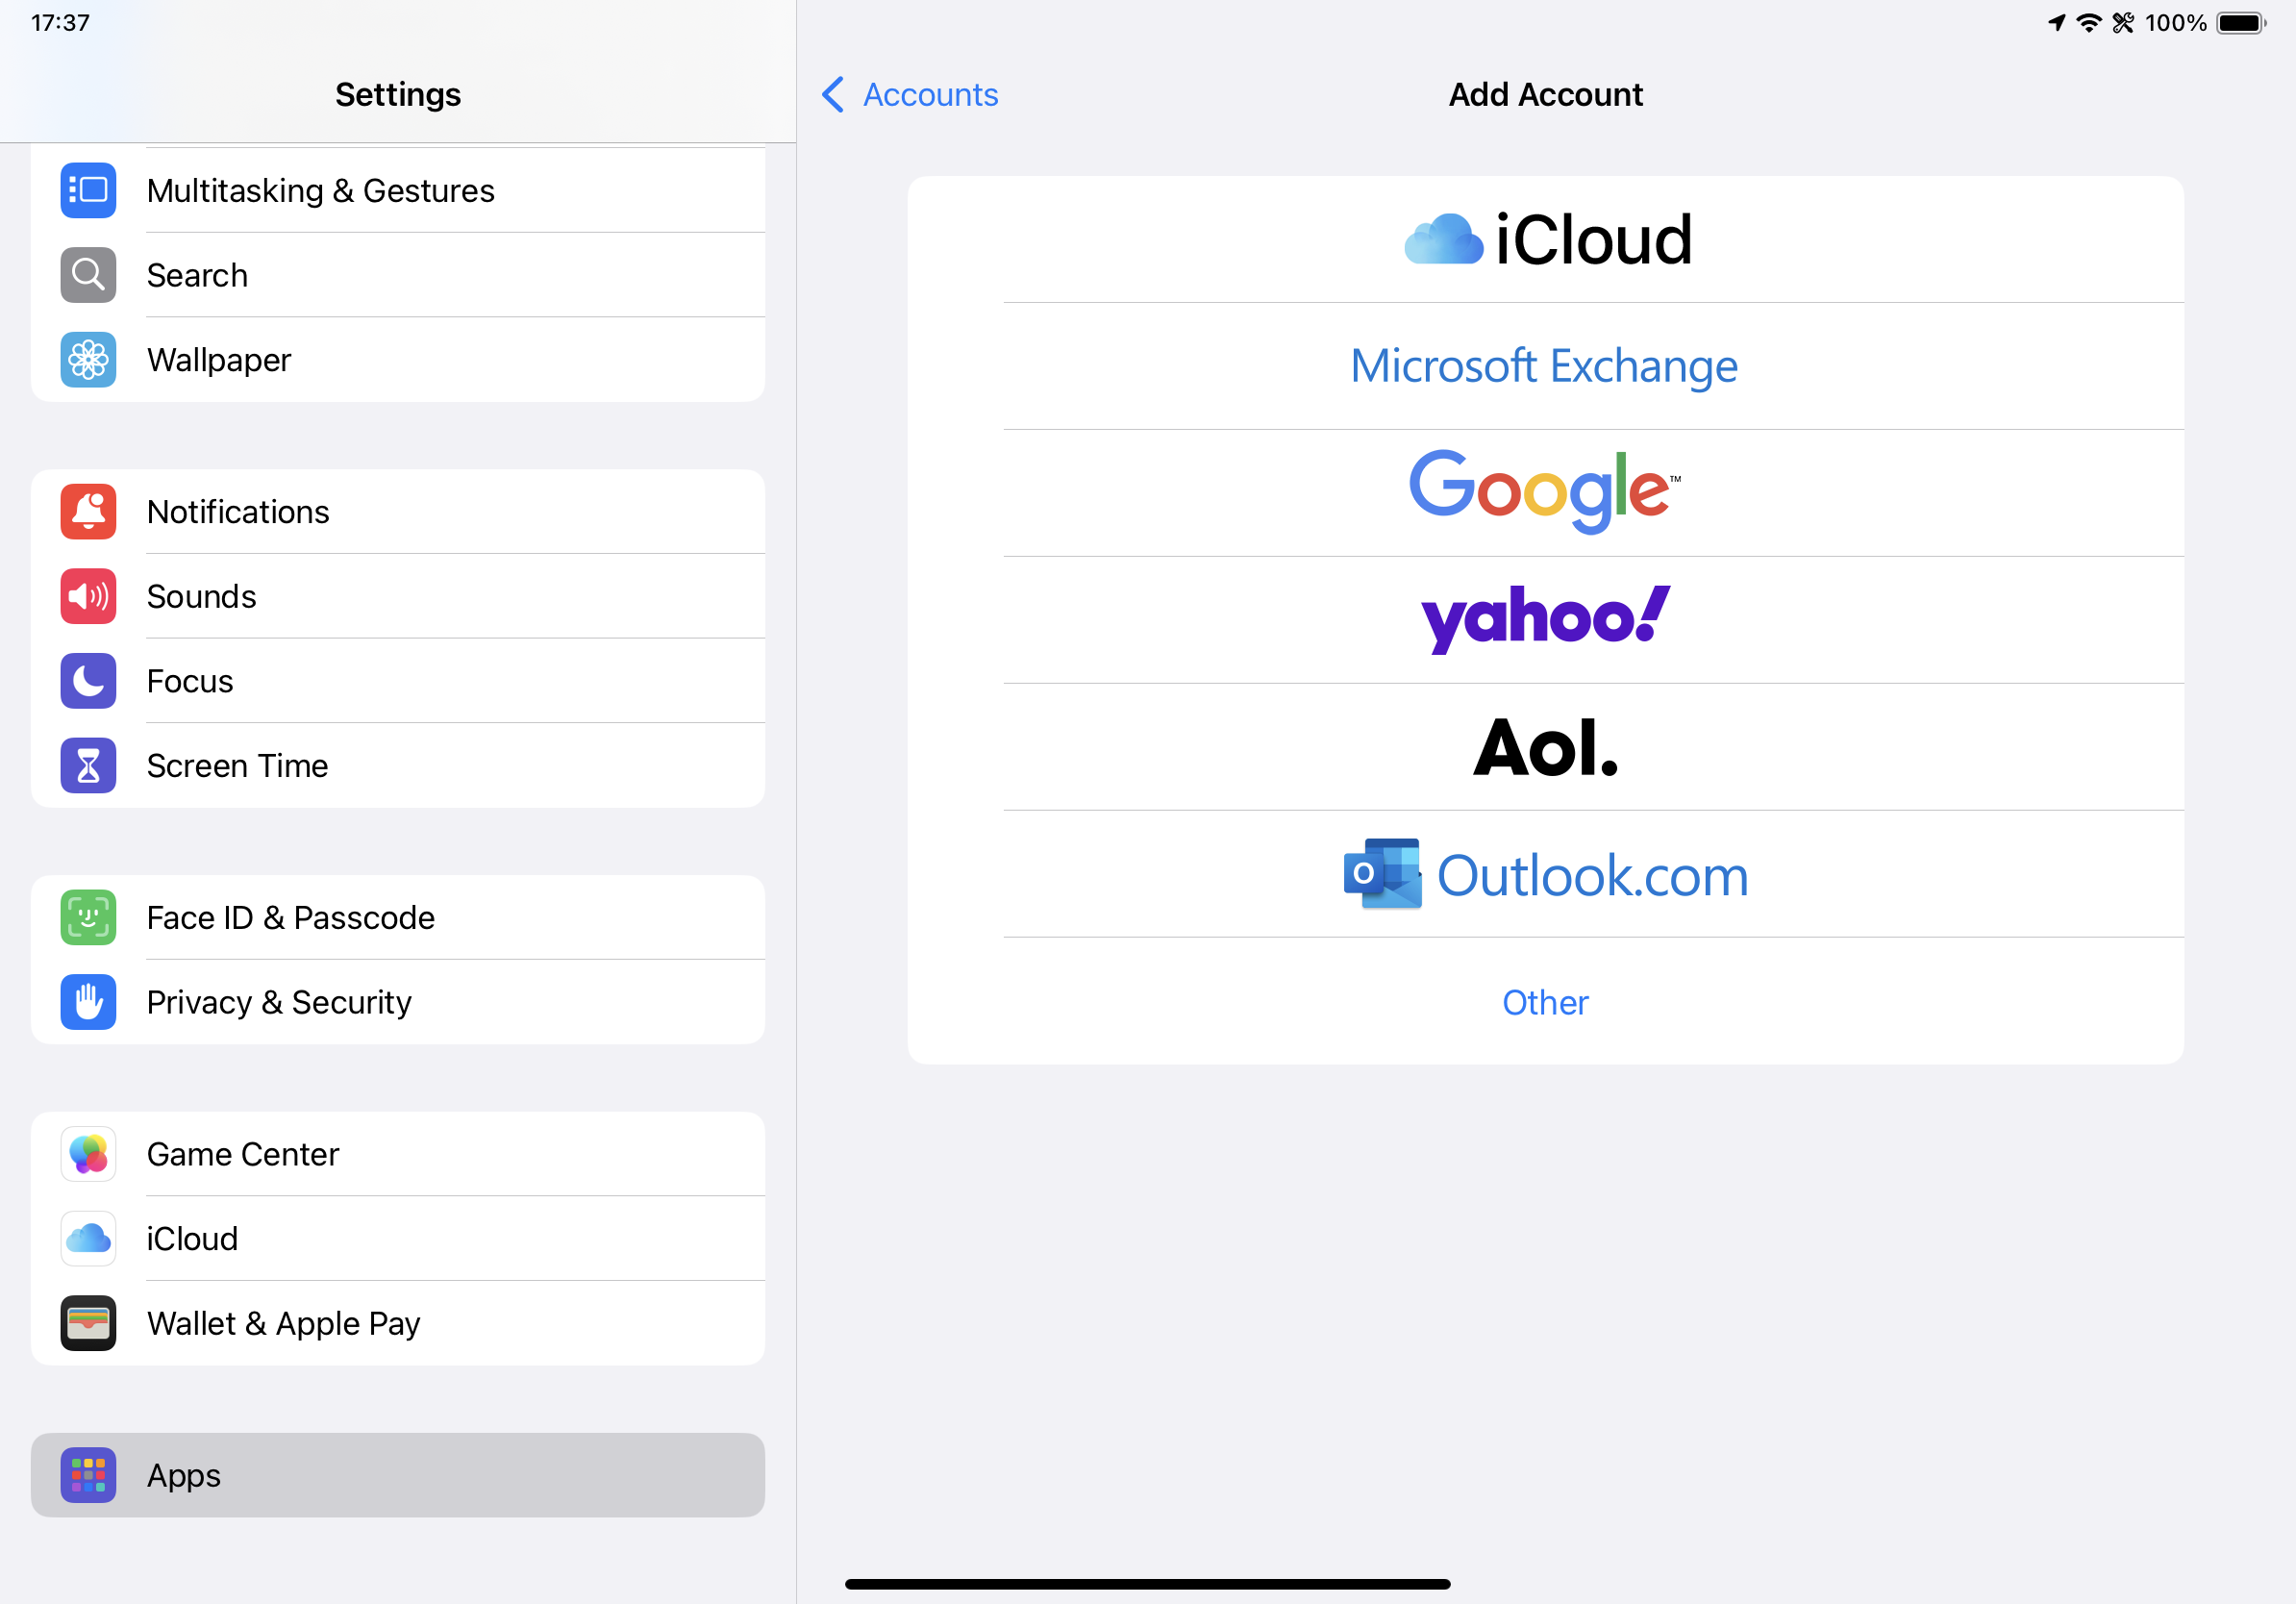The width and height of the screenshot is (2296, 1604).
Task: Go back to Accounts
Action: 910,95
